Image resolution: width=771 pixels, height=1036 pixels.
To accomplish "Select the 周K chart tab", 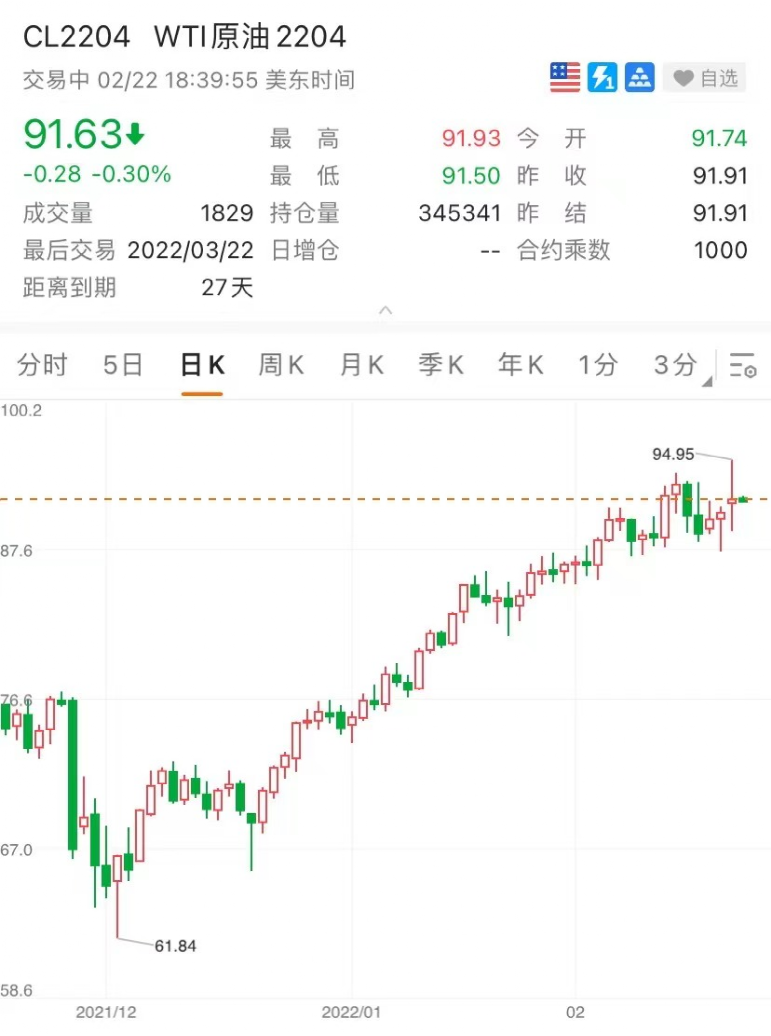I will click(x=281, y=365).
